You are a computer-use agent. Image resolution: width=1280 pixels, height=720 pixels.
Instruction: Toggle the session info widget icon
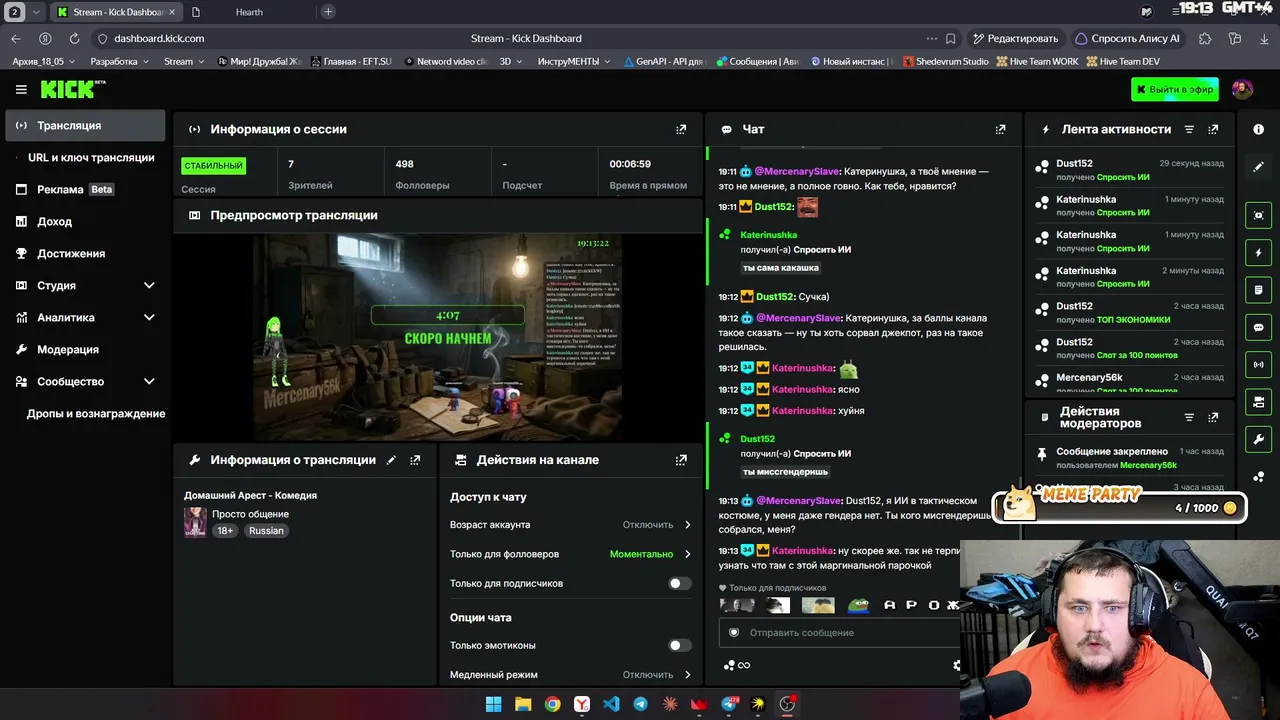(x=1258, y=402)
